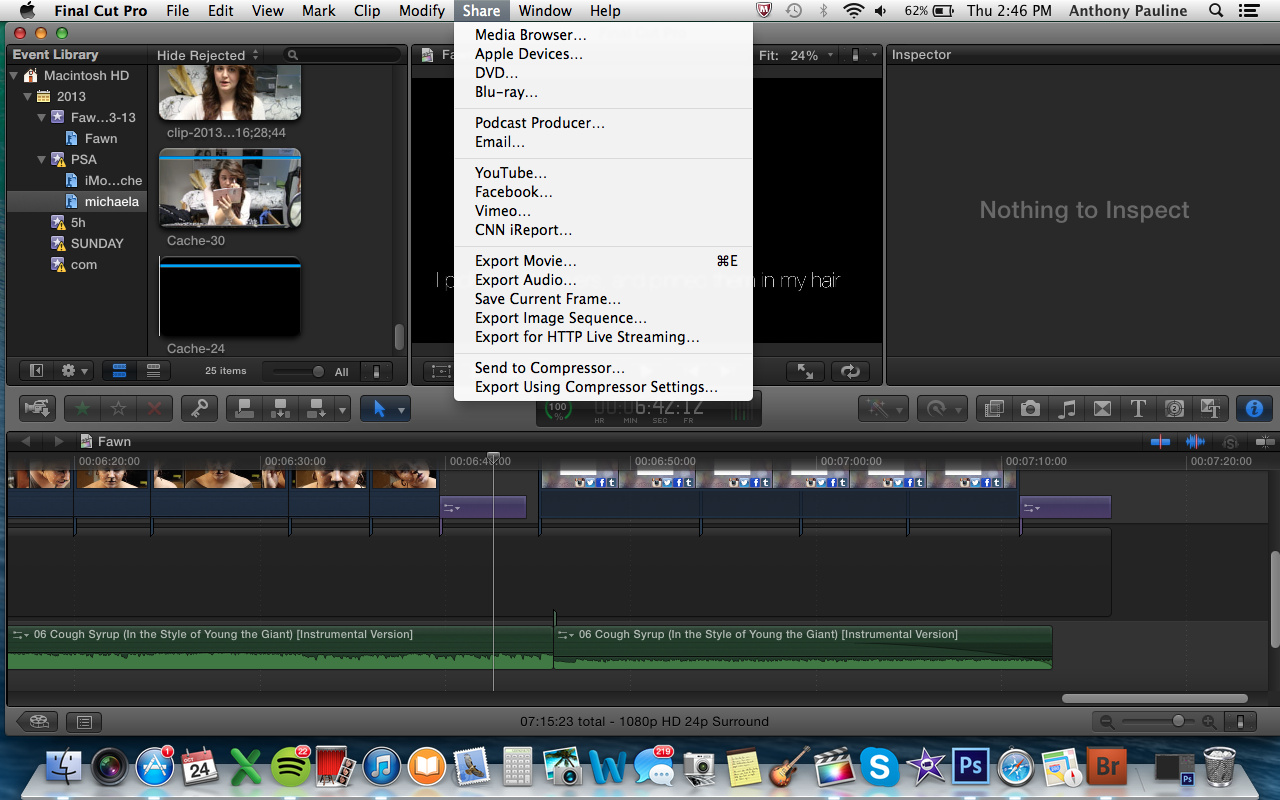Choose Export Audio… from the Share menu

(603, 280)
